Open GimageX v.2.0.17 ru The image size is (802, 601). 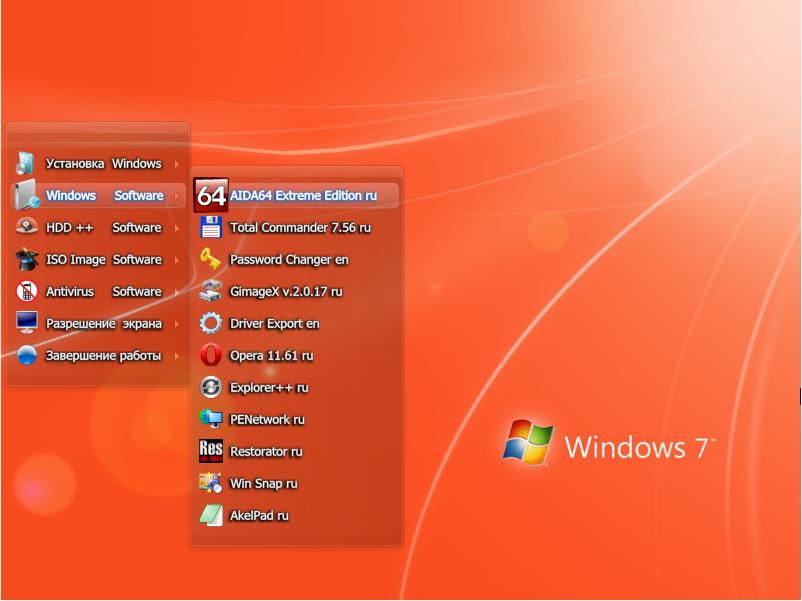[x=296, y=291]
